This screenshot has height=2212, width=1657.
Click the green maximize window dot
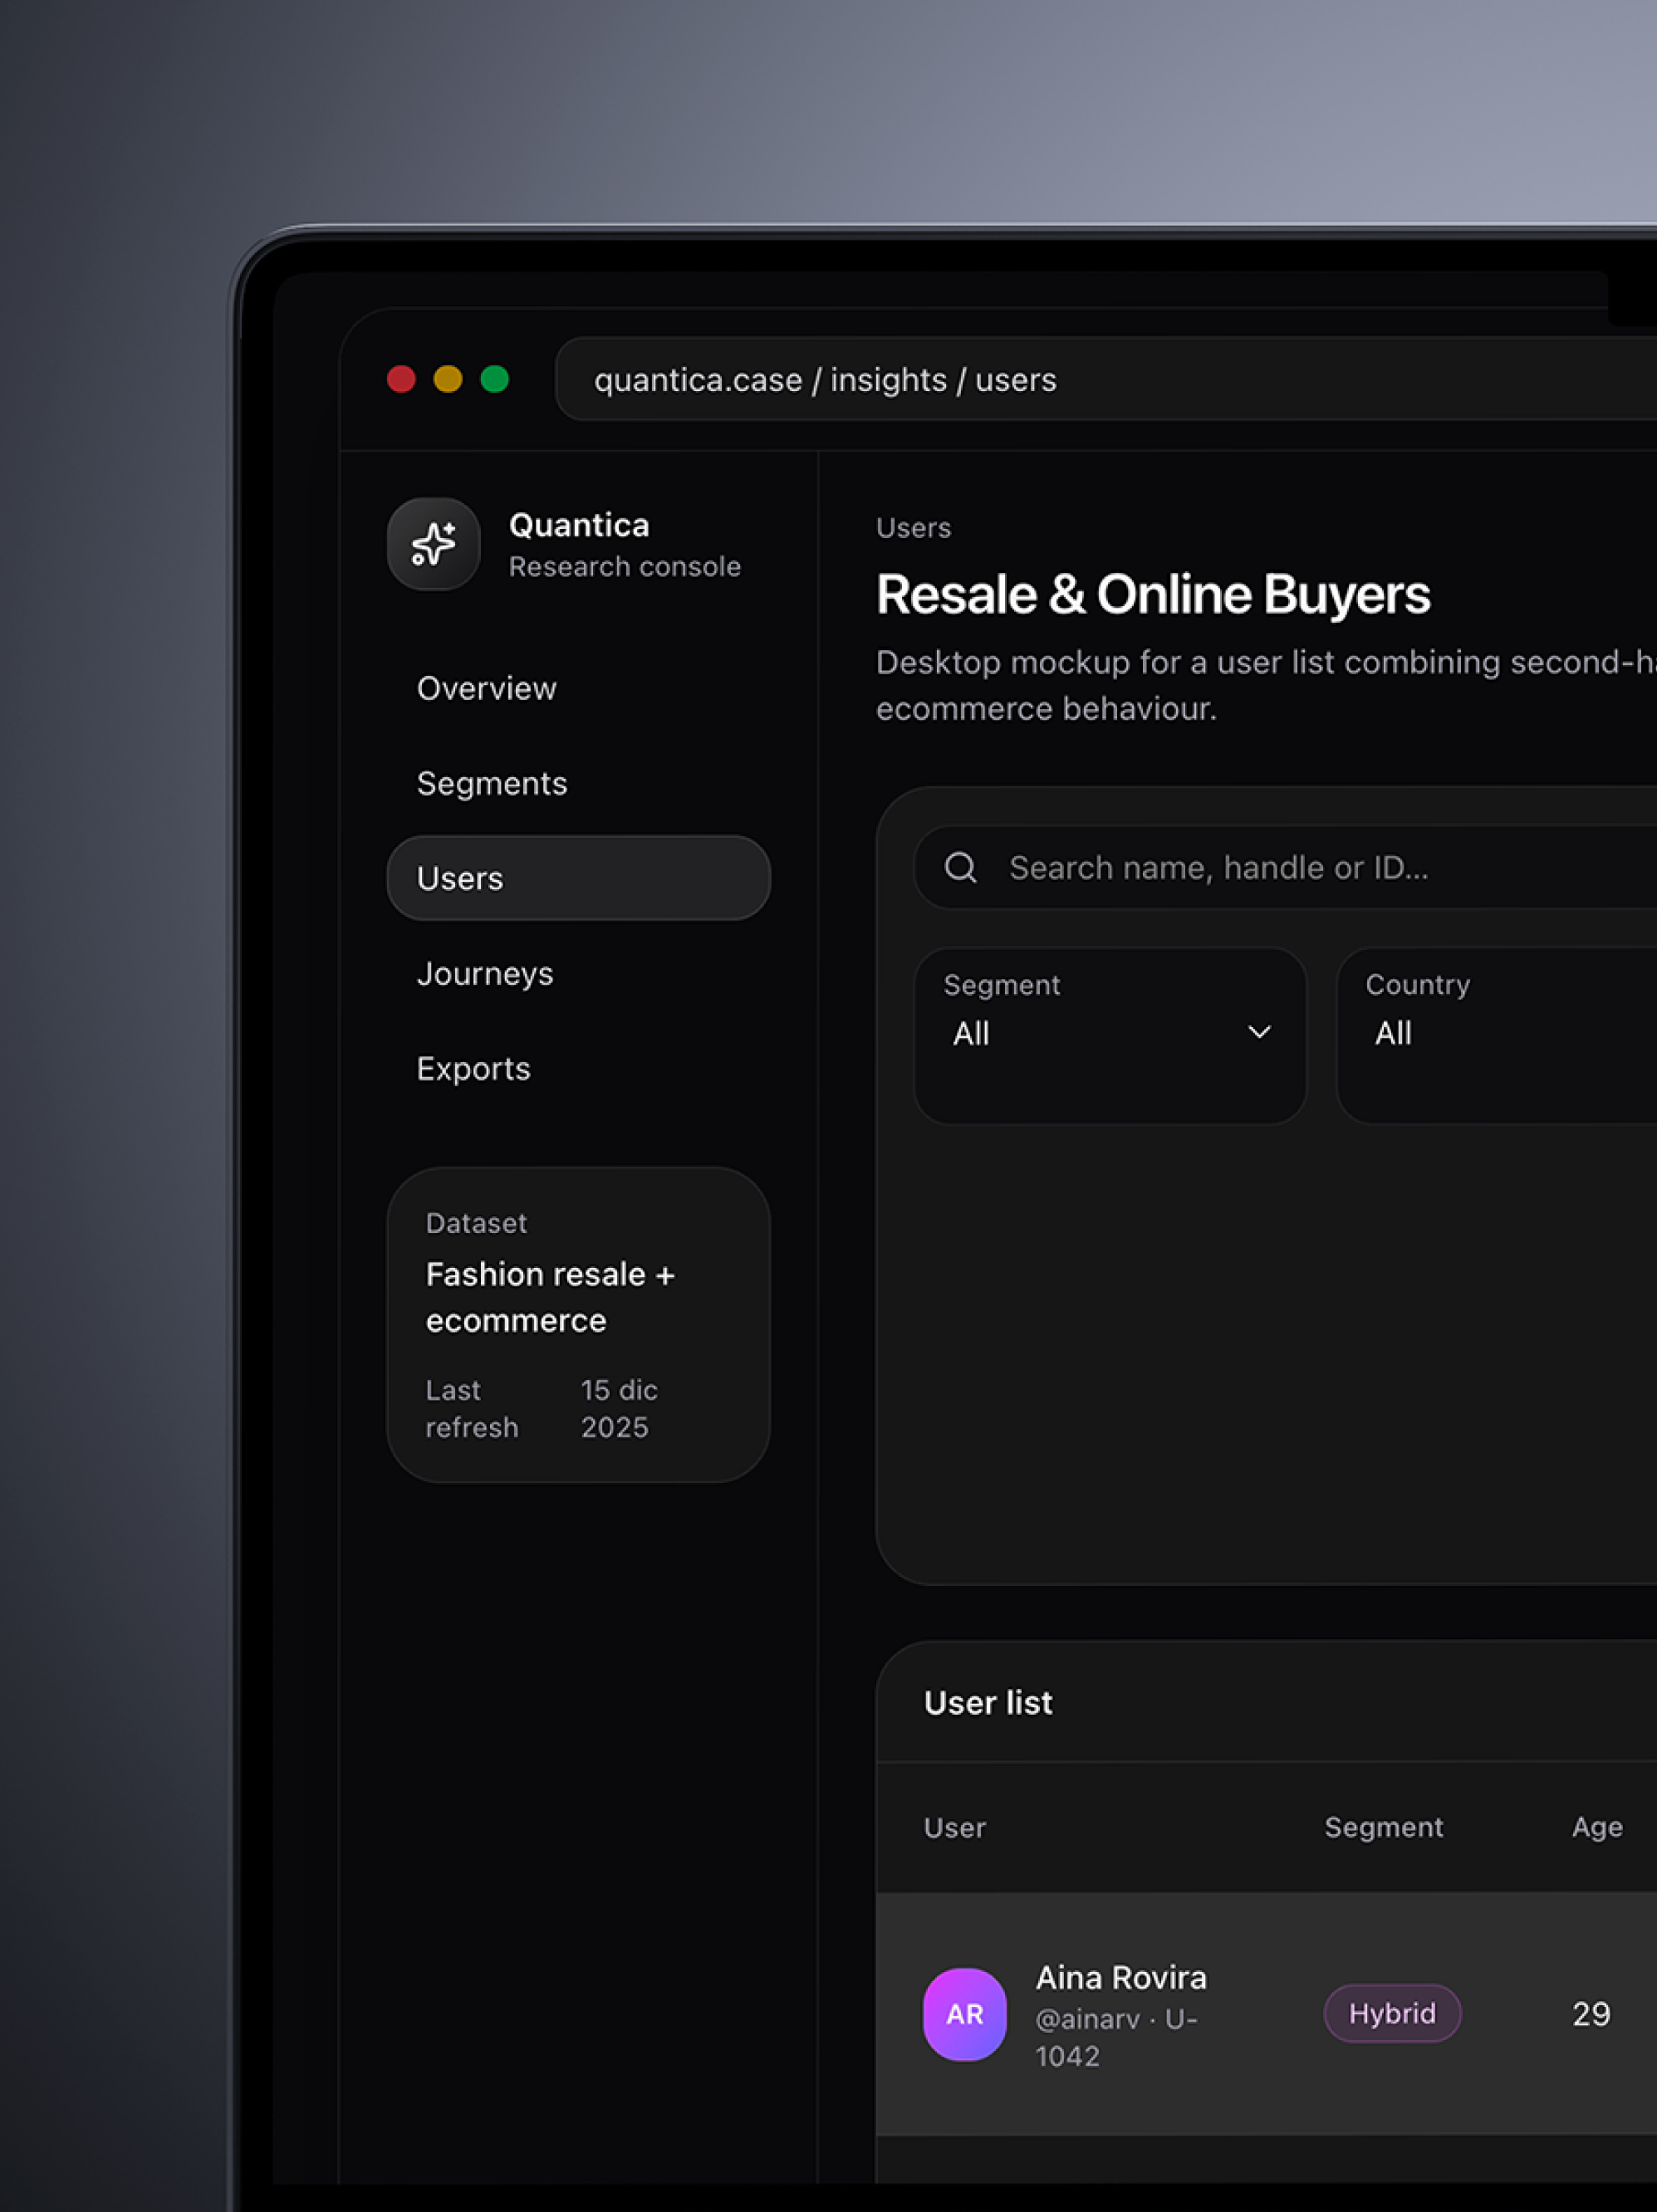[x=495, y=379]
